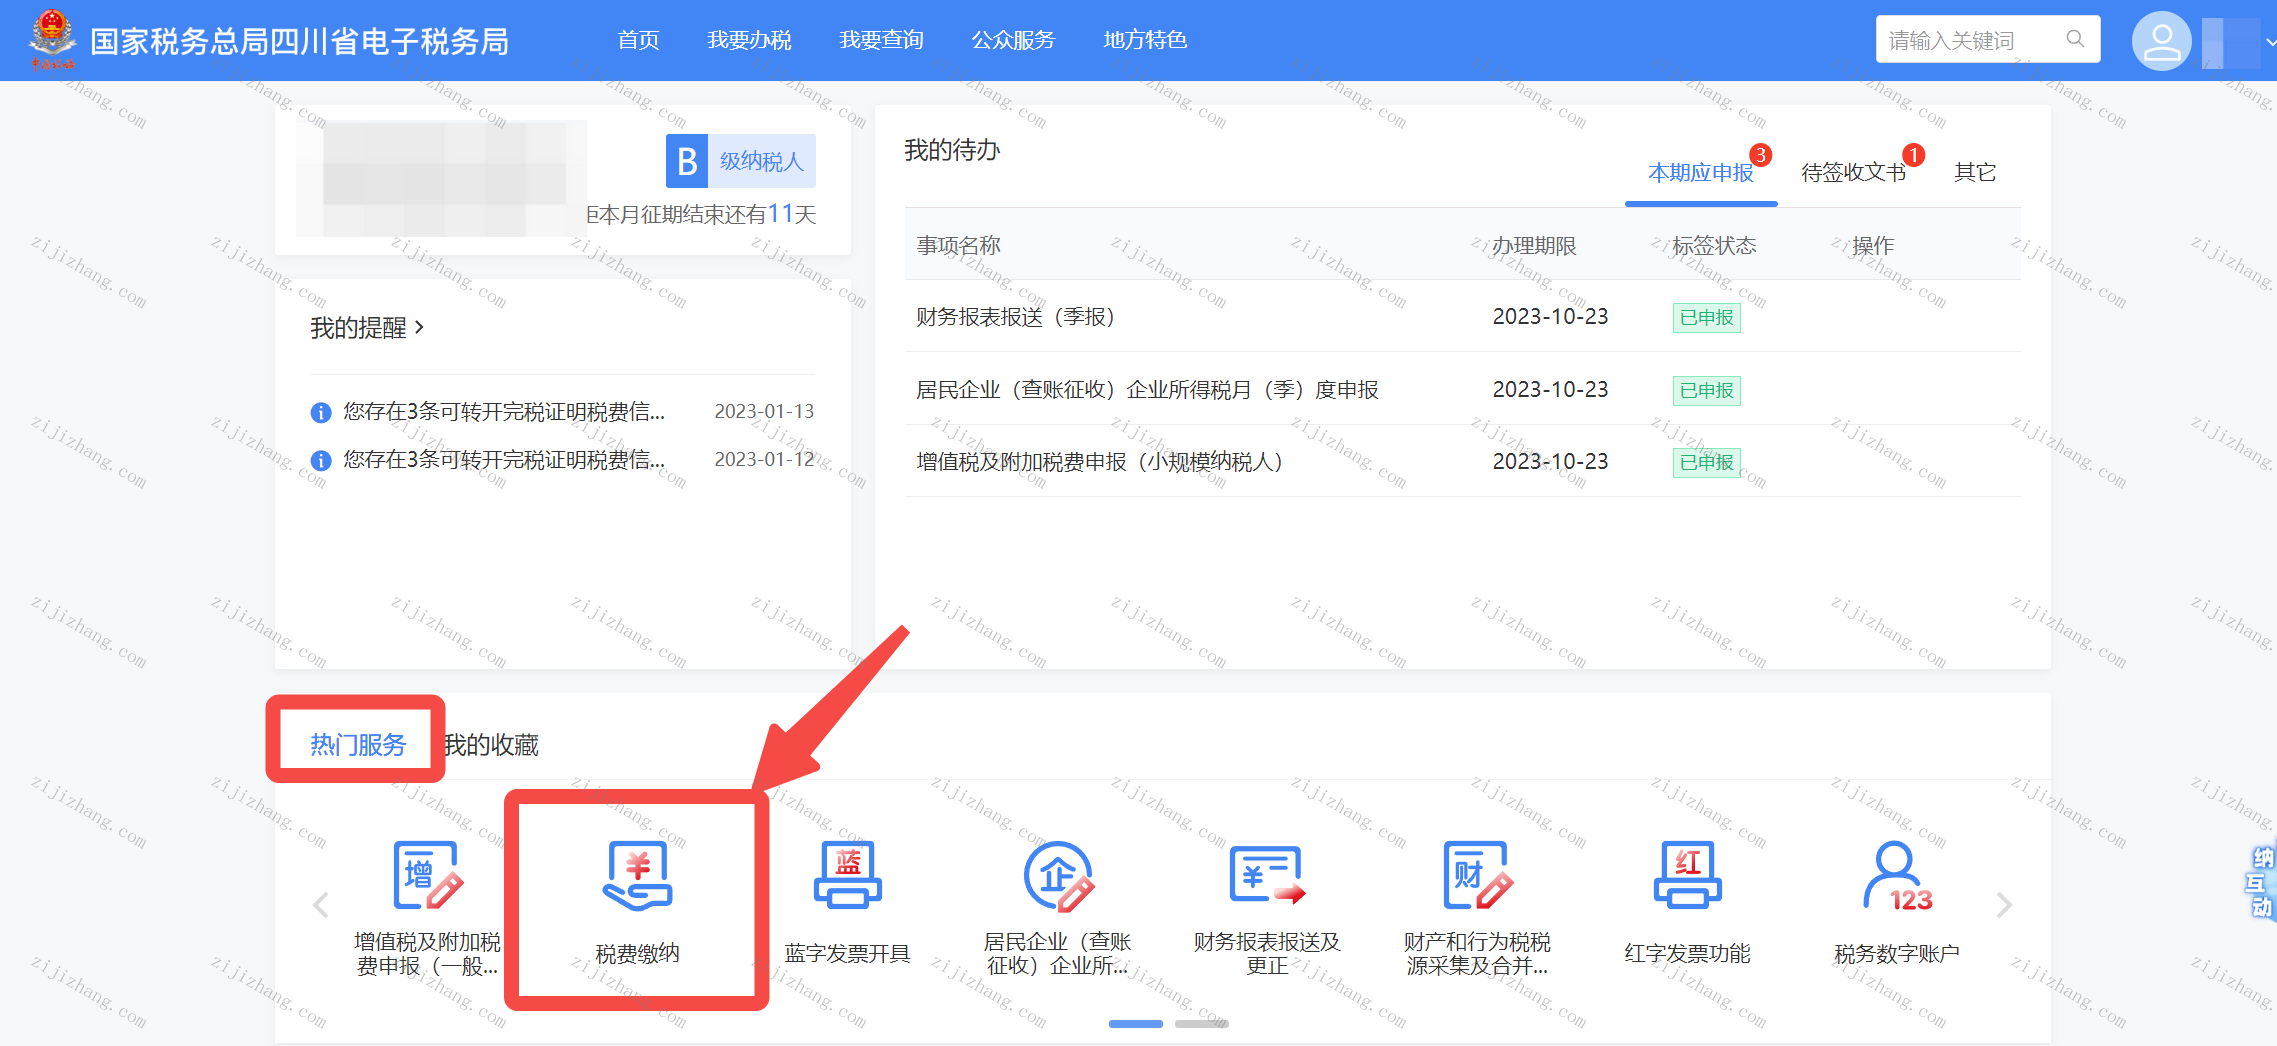
Task: Open the 2023-01-13 tax certificate reminder
Action: (563, 412)
